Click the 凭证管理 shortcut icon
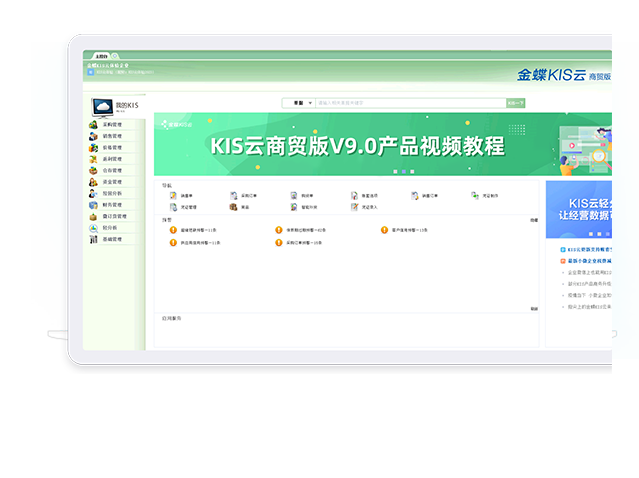The width and height of the screenshot is (639, 478). [x=173, y=207]
